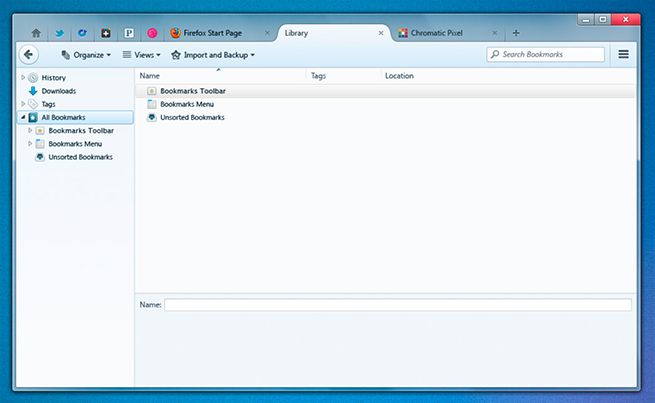Switch to the Firefox Start Page tab
655x403 pixels.
point(219,33)
